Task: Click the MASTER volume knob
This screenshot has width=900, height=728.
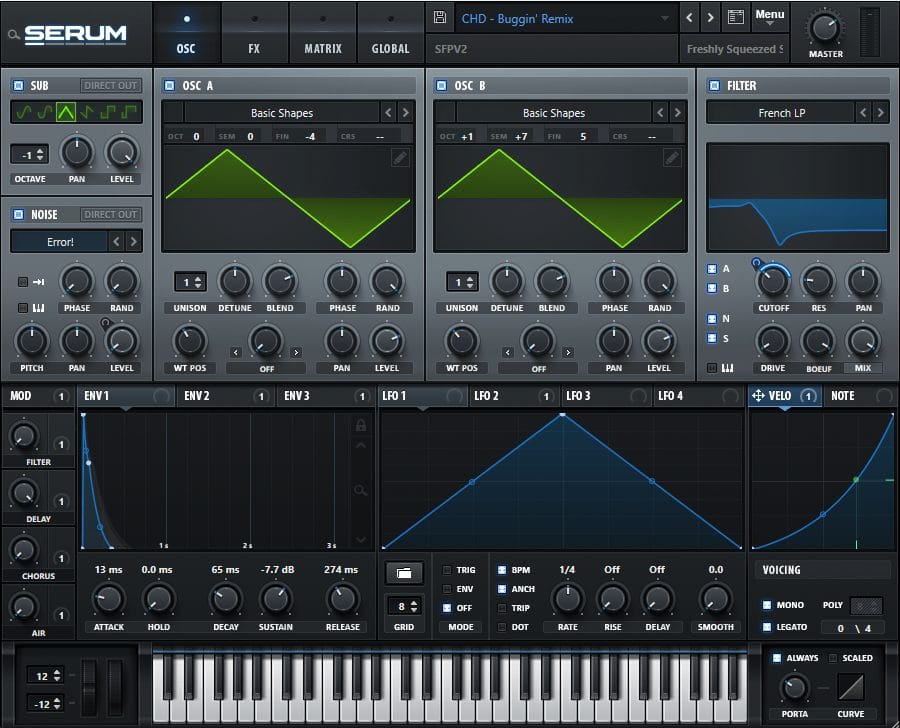Action: (x=825, y=28)
